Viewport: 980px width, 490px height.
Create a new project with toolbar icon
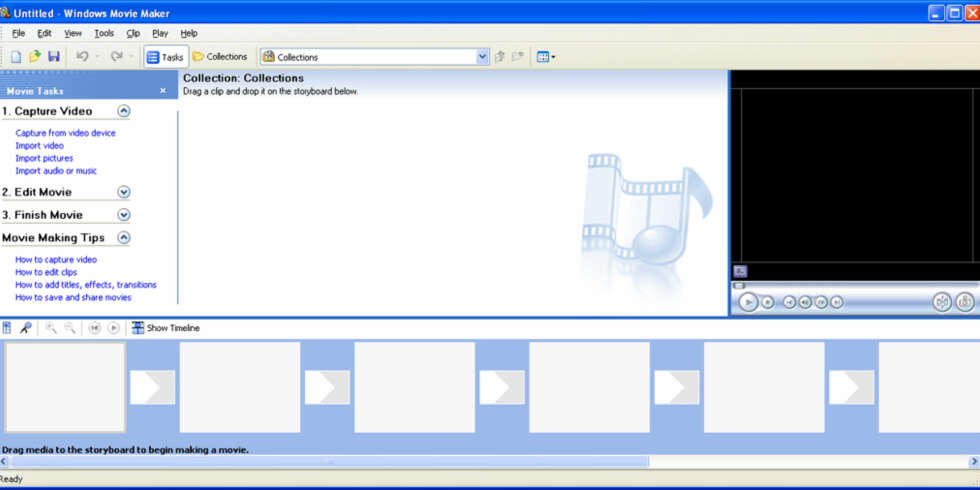coord(16,57)
